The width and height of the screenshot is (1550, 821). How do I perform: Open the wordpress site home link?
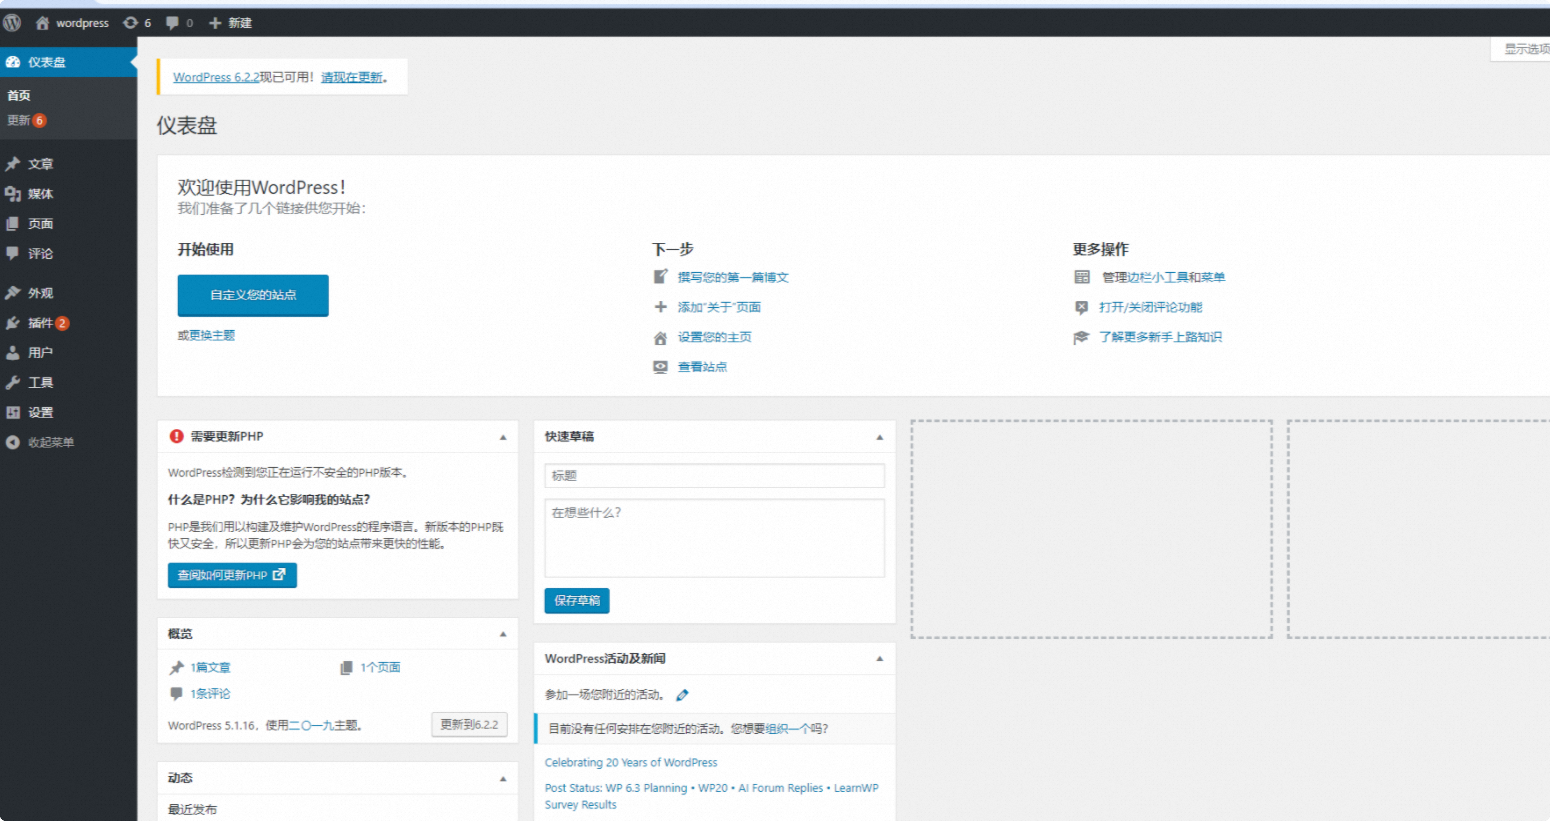coord(72,22)
